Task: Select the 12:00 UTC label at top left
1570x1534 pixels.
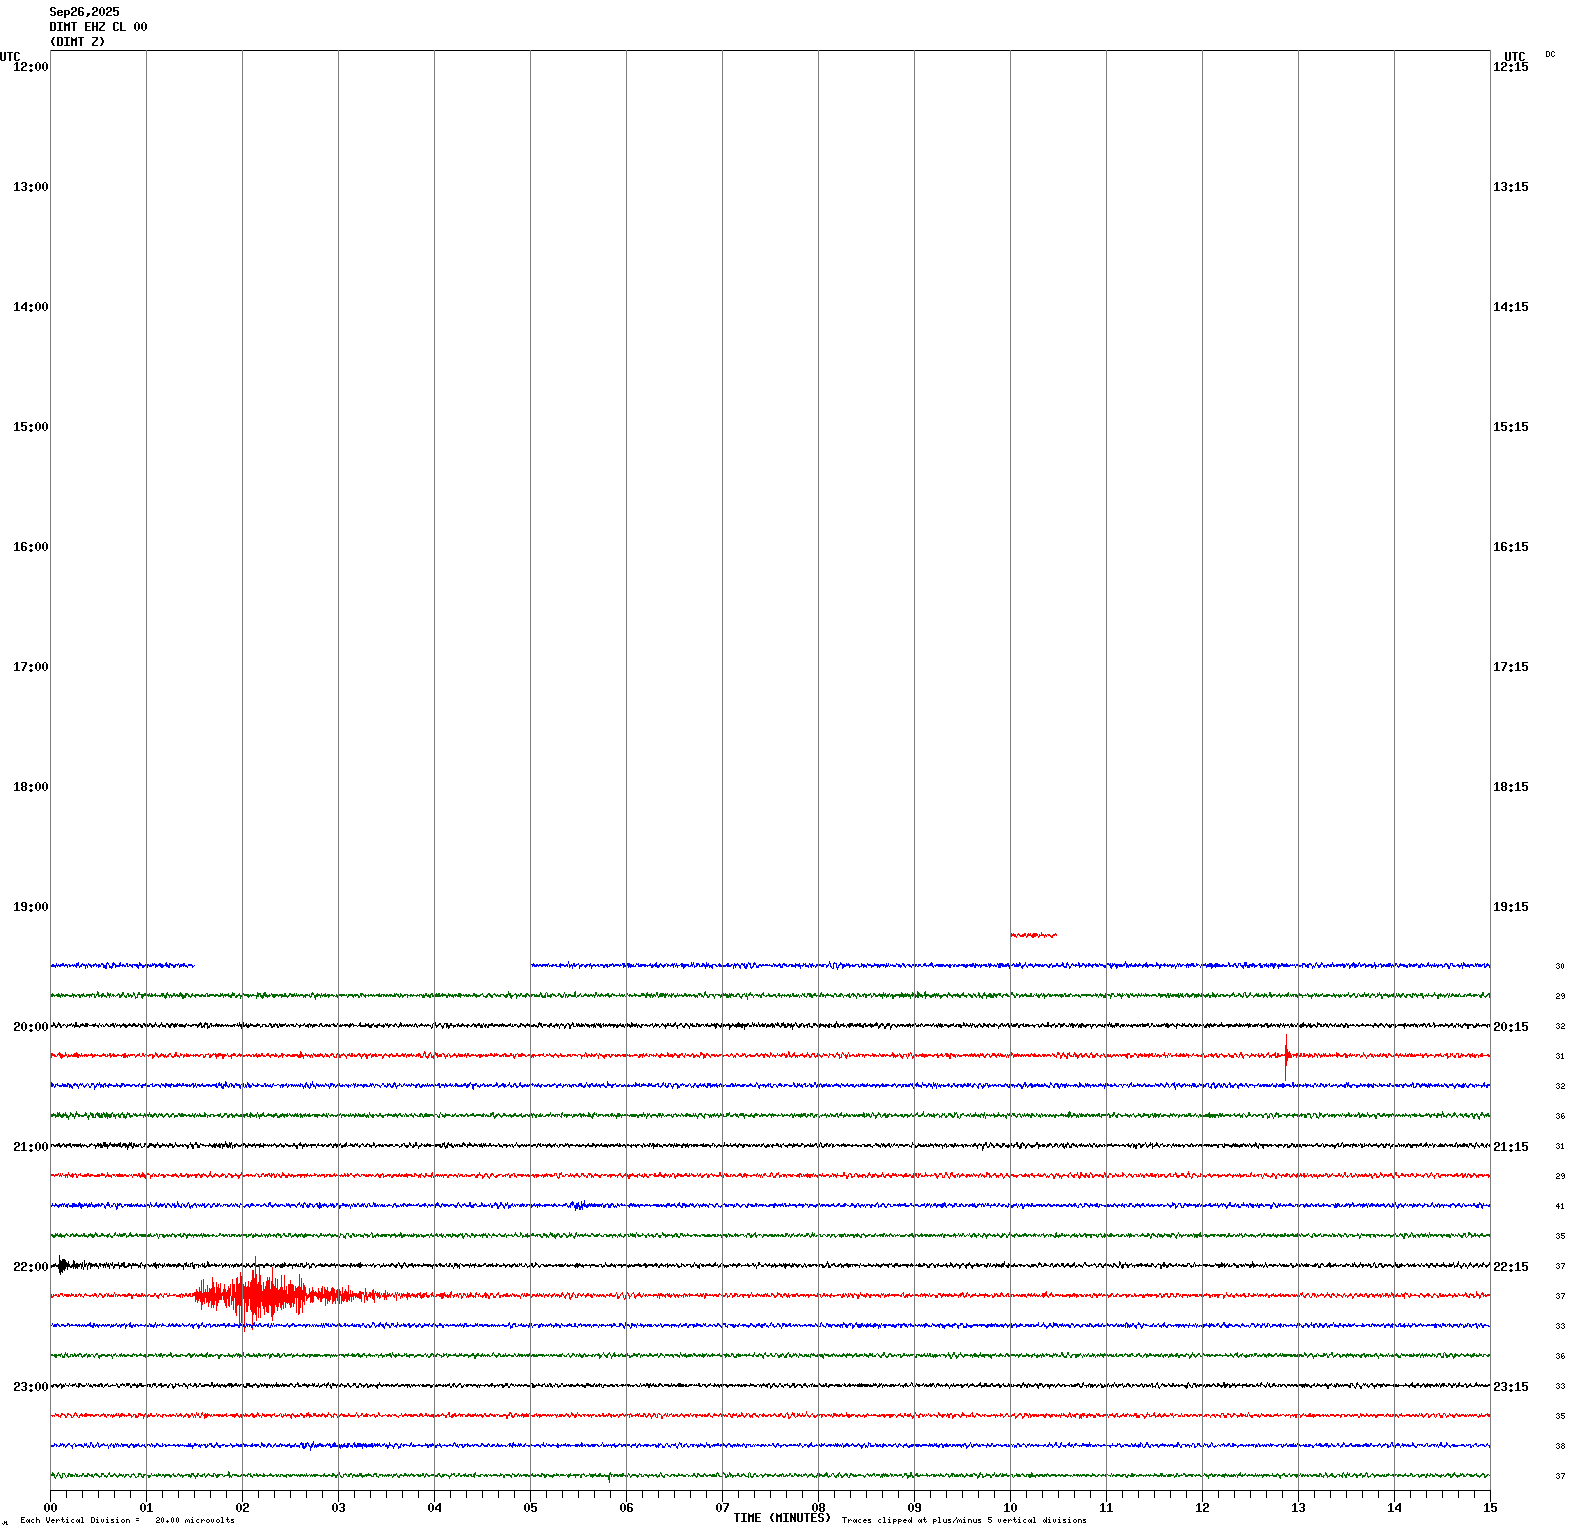Action: click(30, 67)
